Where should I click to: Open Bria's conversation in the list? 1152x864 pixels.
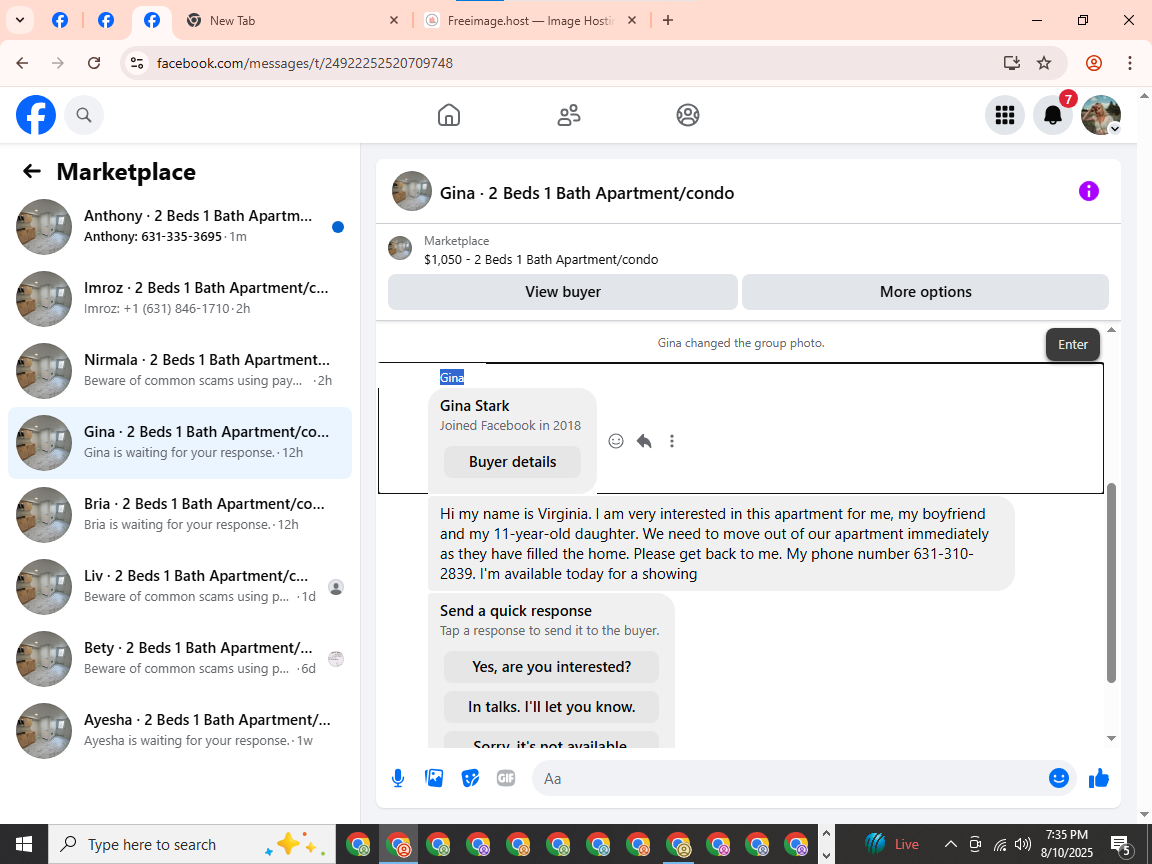tap(180, 515)
